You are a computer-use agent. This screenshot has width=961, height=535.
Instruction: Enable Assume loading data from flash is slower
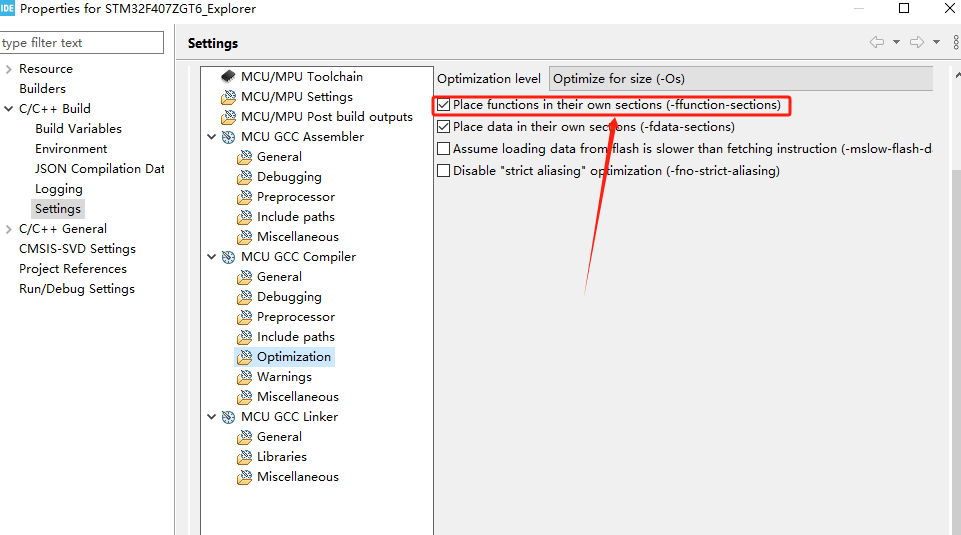coord(444,149)
